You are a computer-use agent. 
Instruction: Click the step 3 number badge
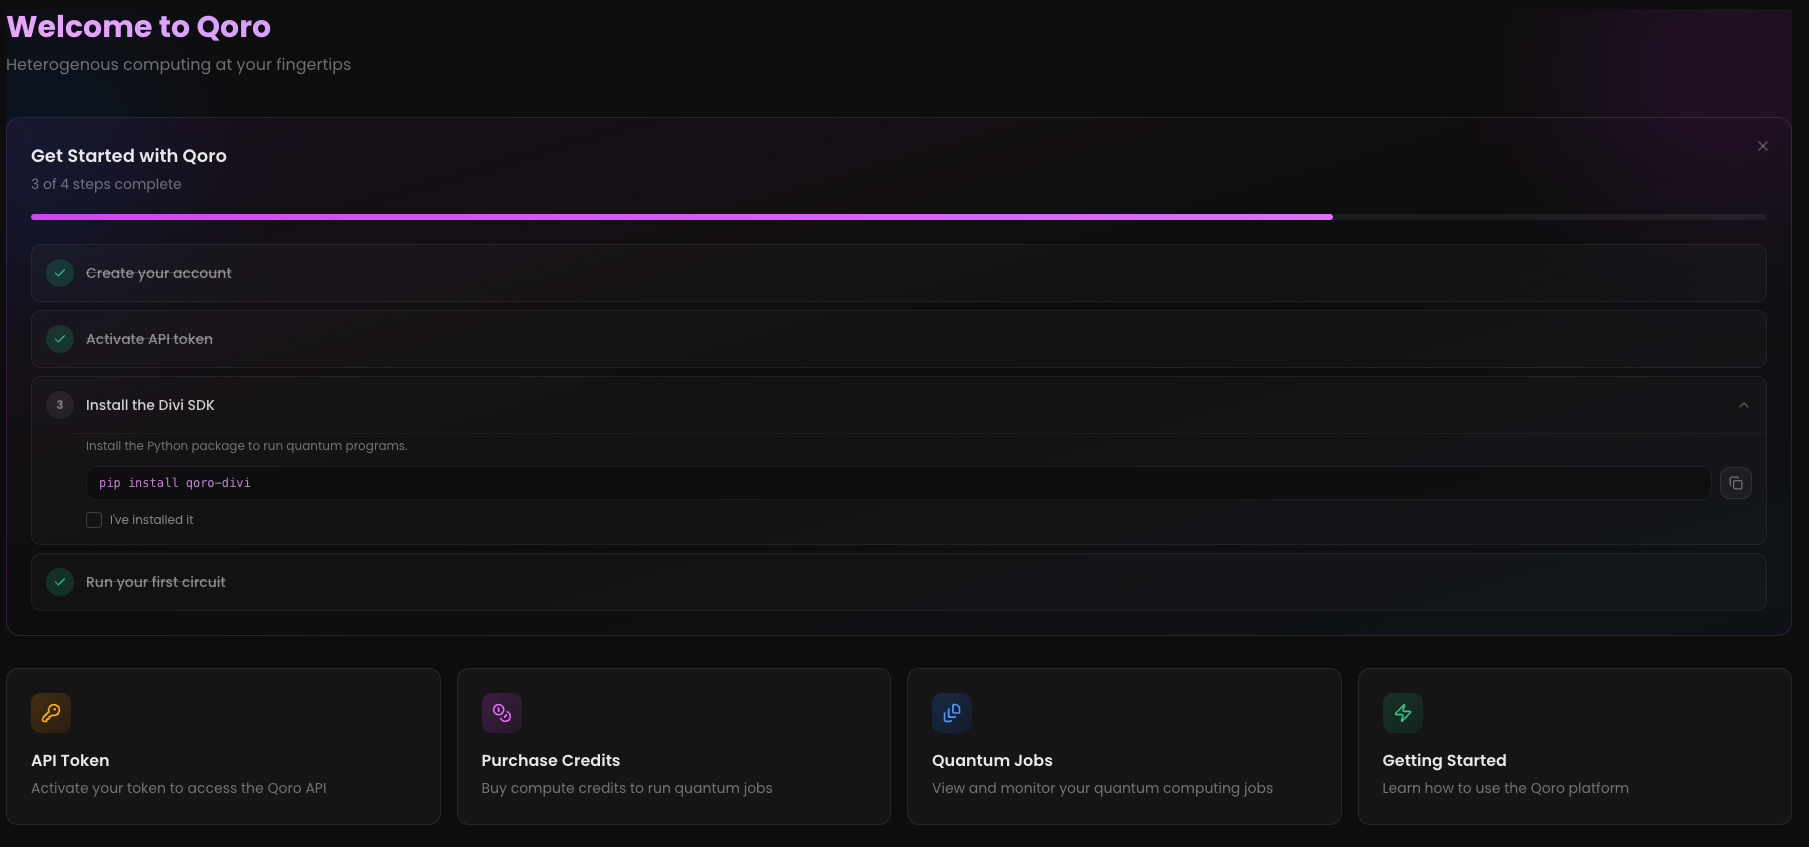(x=60, y=405)
